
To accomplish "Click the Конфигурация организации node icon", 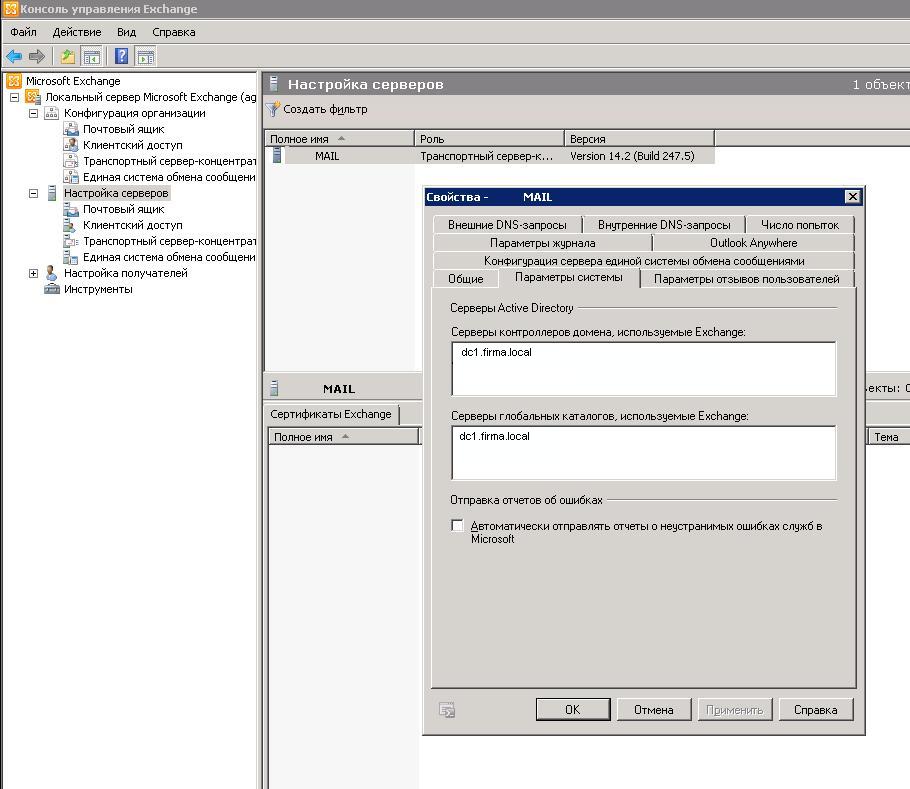I will pyautogui.click(x=52, y=113).
